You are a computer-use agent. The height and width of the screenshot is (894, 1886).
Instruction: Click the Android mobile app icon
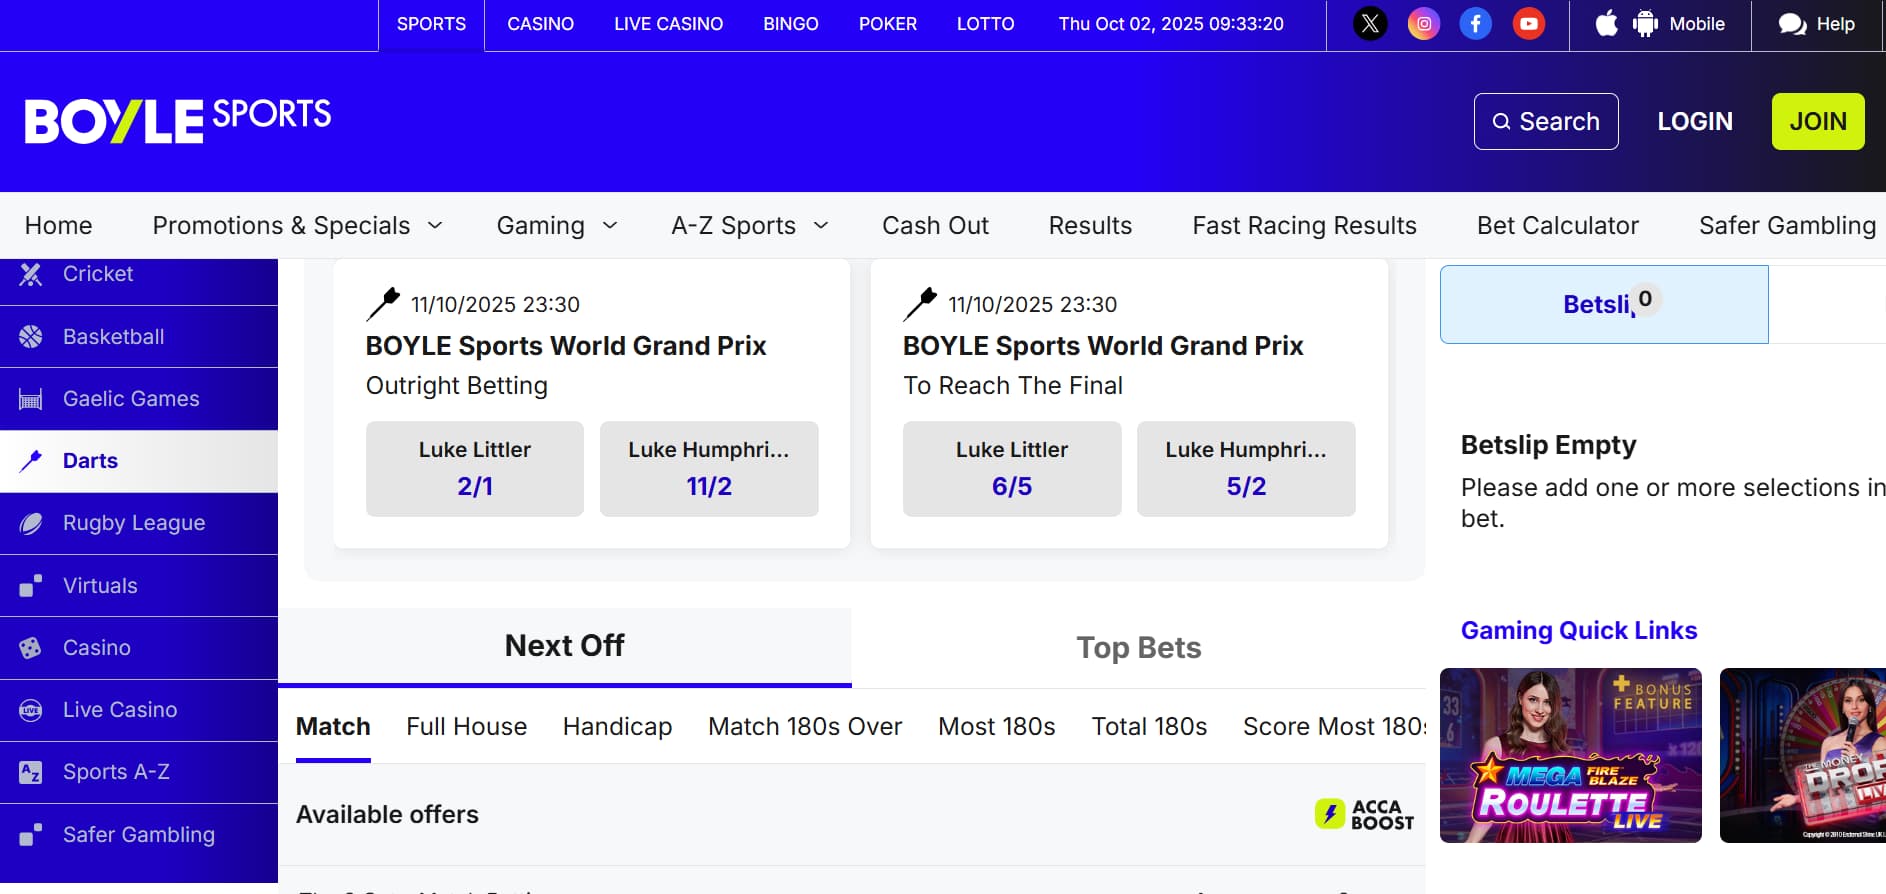pos(1645,24)
